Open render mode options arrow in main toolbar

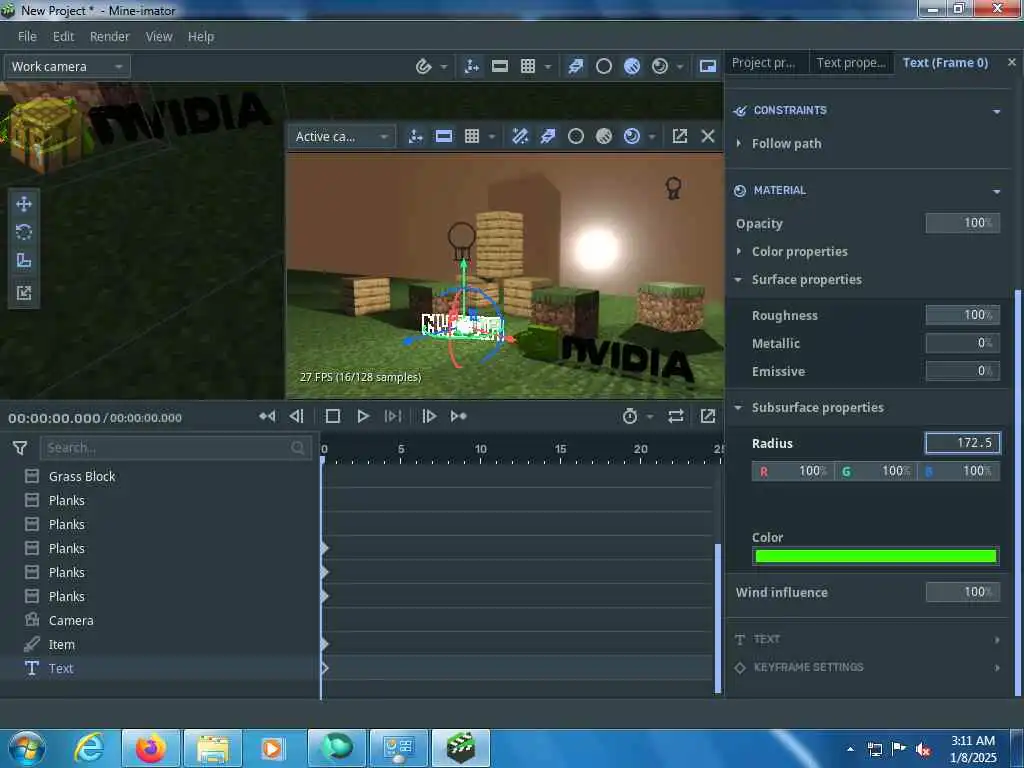(680, 67)
